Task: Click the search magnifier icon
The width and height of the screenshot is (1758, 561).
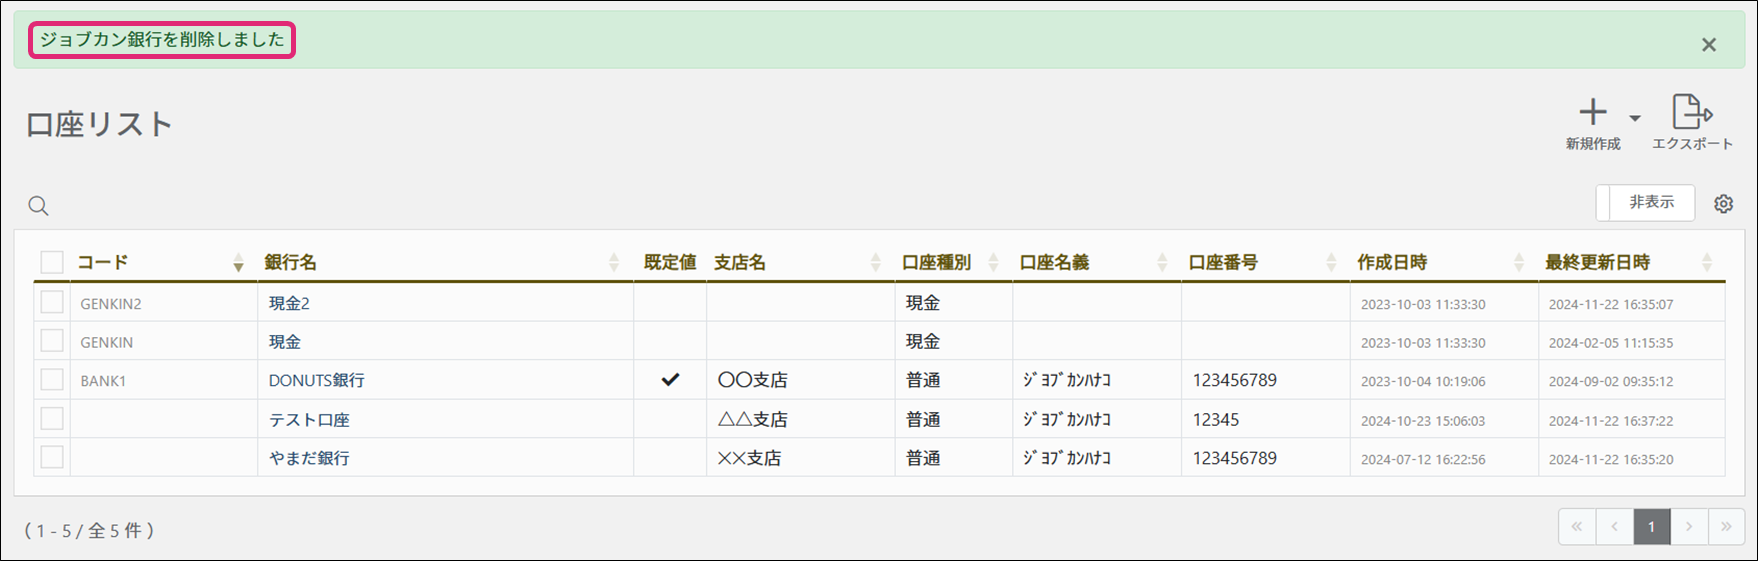Action: coord(38,206)
